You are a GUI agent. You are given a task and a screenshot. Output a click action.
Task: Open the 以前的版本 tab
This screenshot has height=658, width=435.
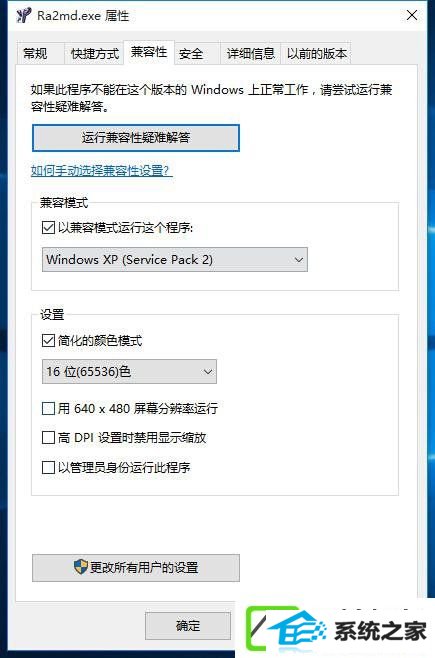pyautogui.click(x=316, y=54)
